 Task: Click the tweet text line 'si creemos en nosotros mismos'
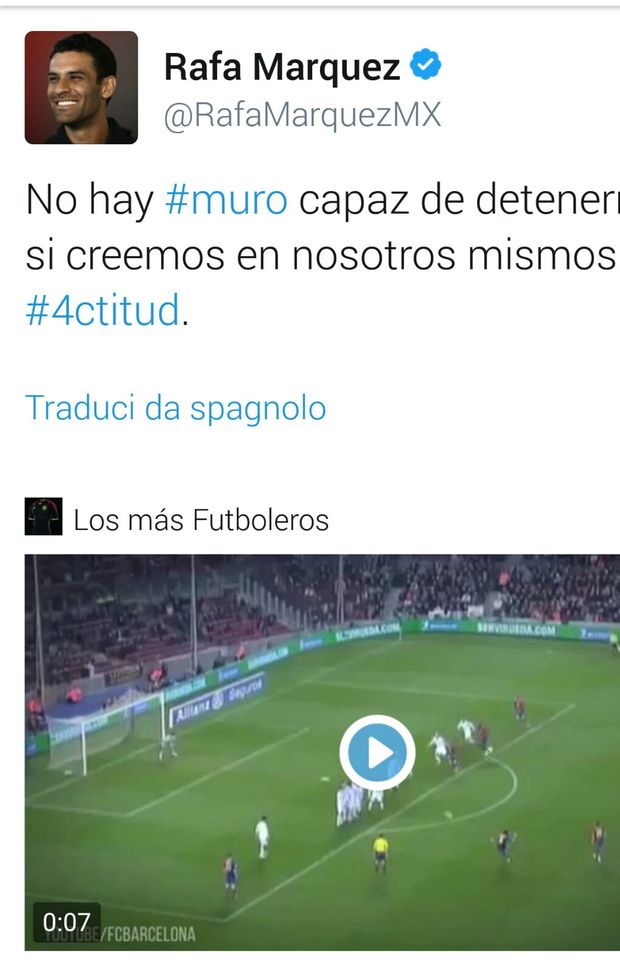click(320, 256)
